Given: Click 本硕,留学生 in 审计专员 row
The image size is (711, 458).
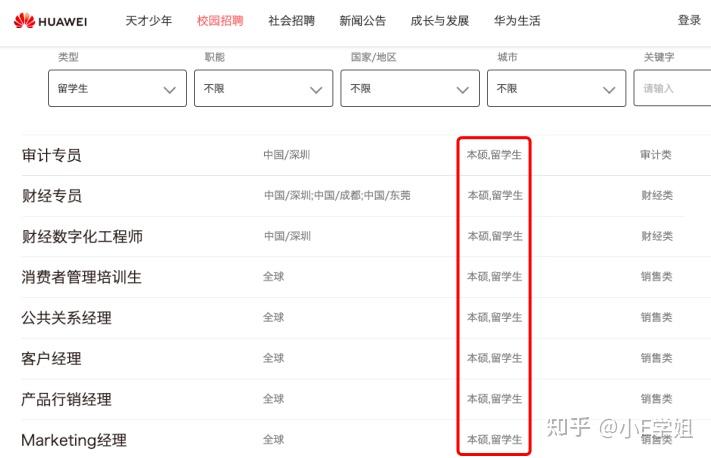Looking at the screenshot, I should tap(494, 155).
